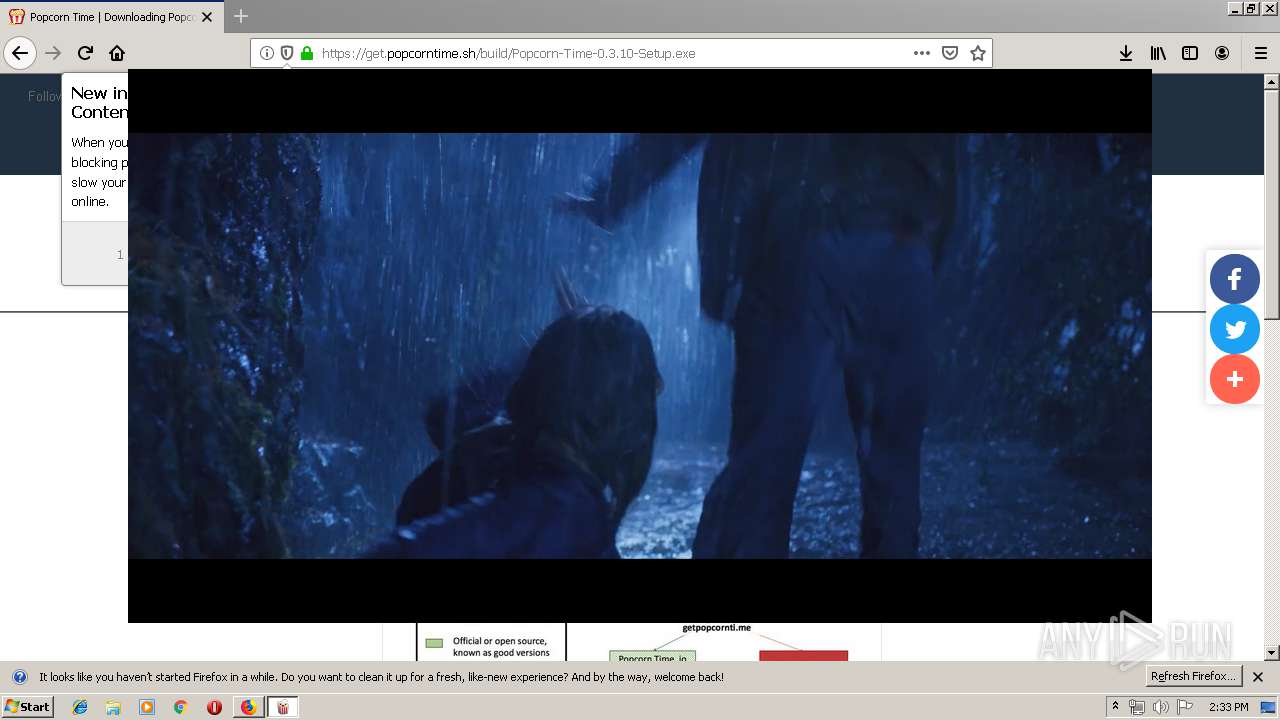Show hidden system tray icons

tap(1116, 706)
